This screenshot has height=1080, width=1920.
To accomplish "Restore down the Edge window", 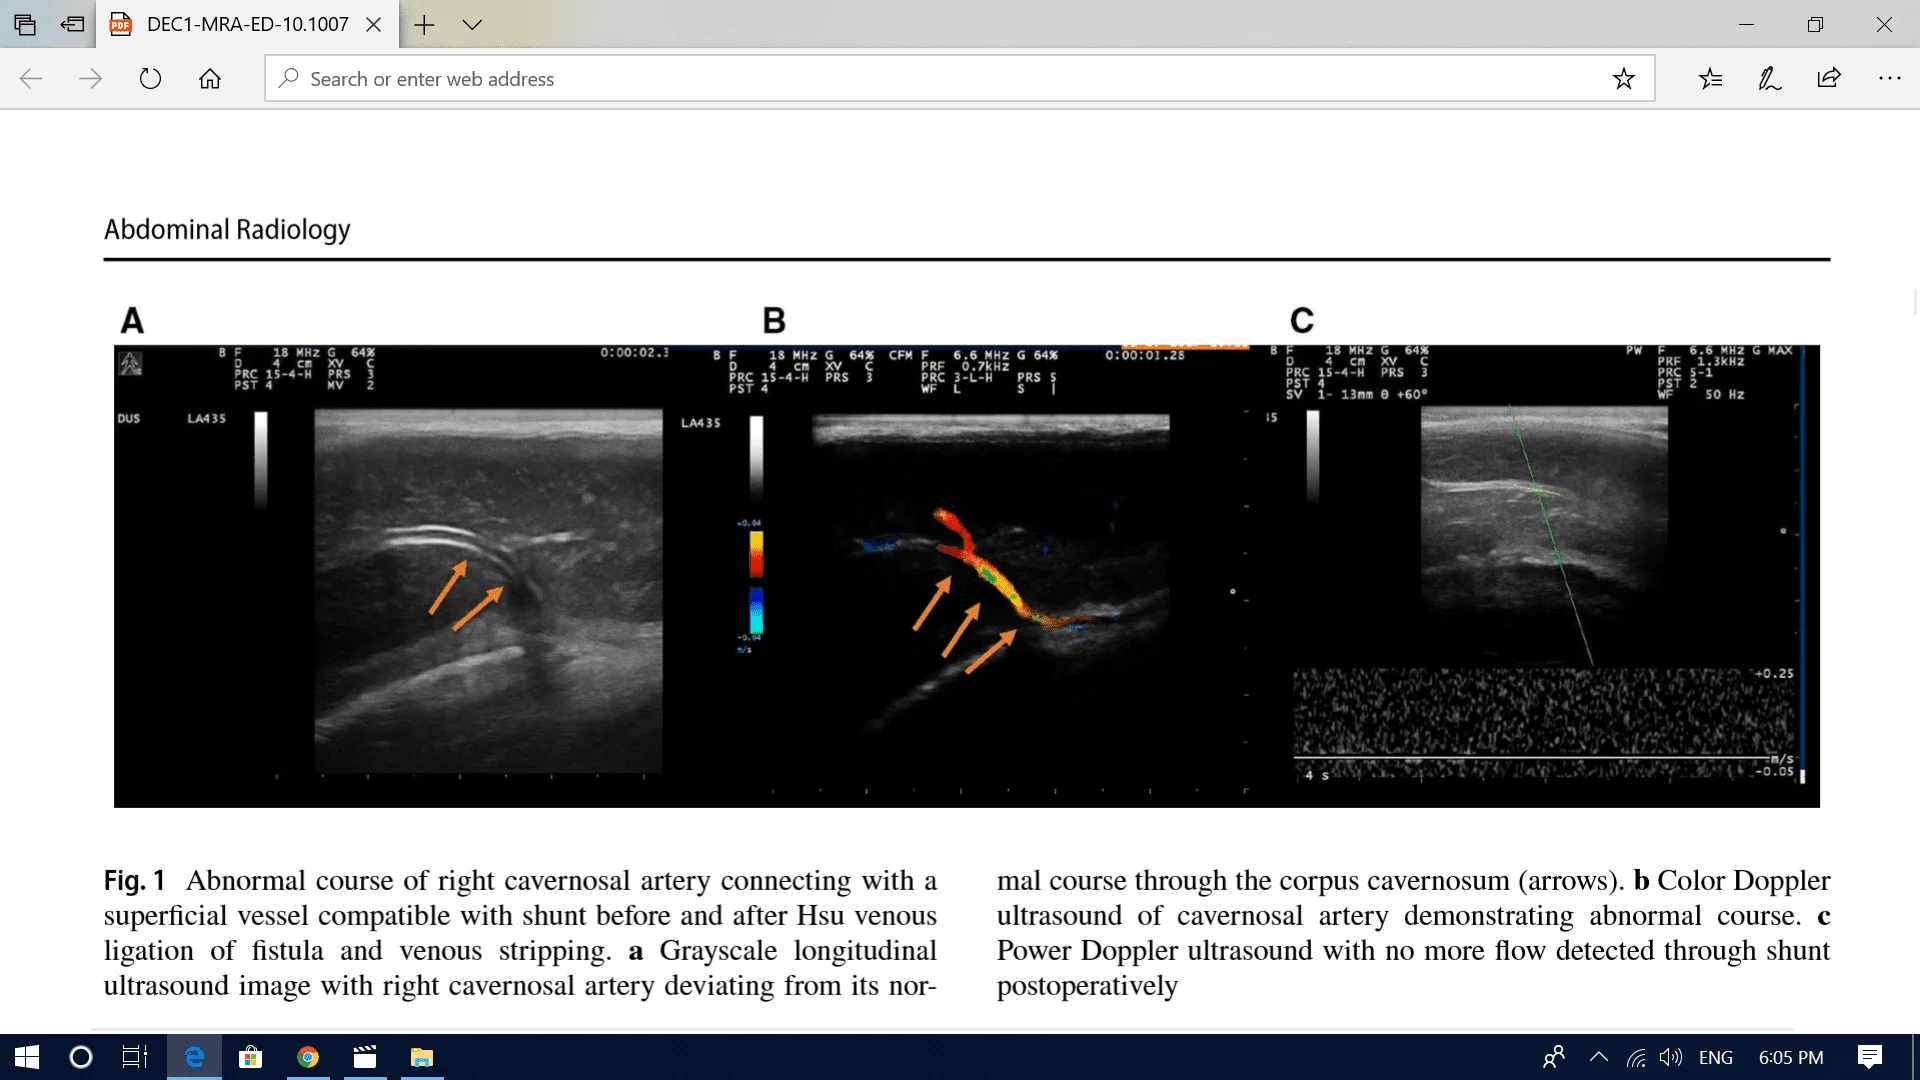I will pos(1816,24).
